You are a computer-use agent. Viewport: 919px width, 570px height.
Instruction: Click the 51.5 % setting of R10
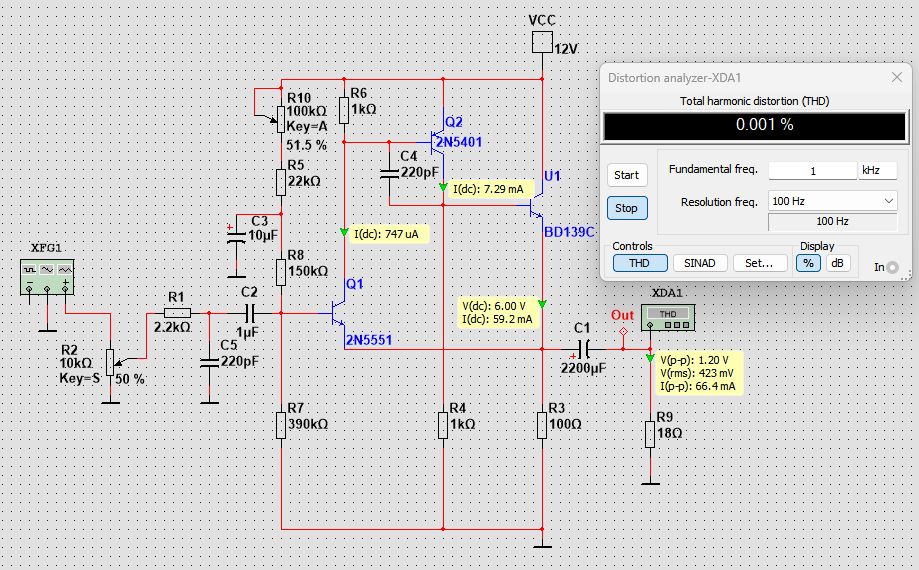pyautogui.click(x=307, y=145)
